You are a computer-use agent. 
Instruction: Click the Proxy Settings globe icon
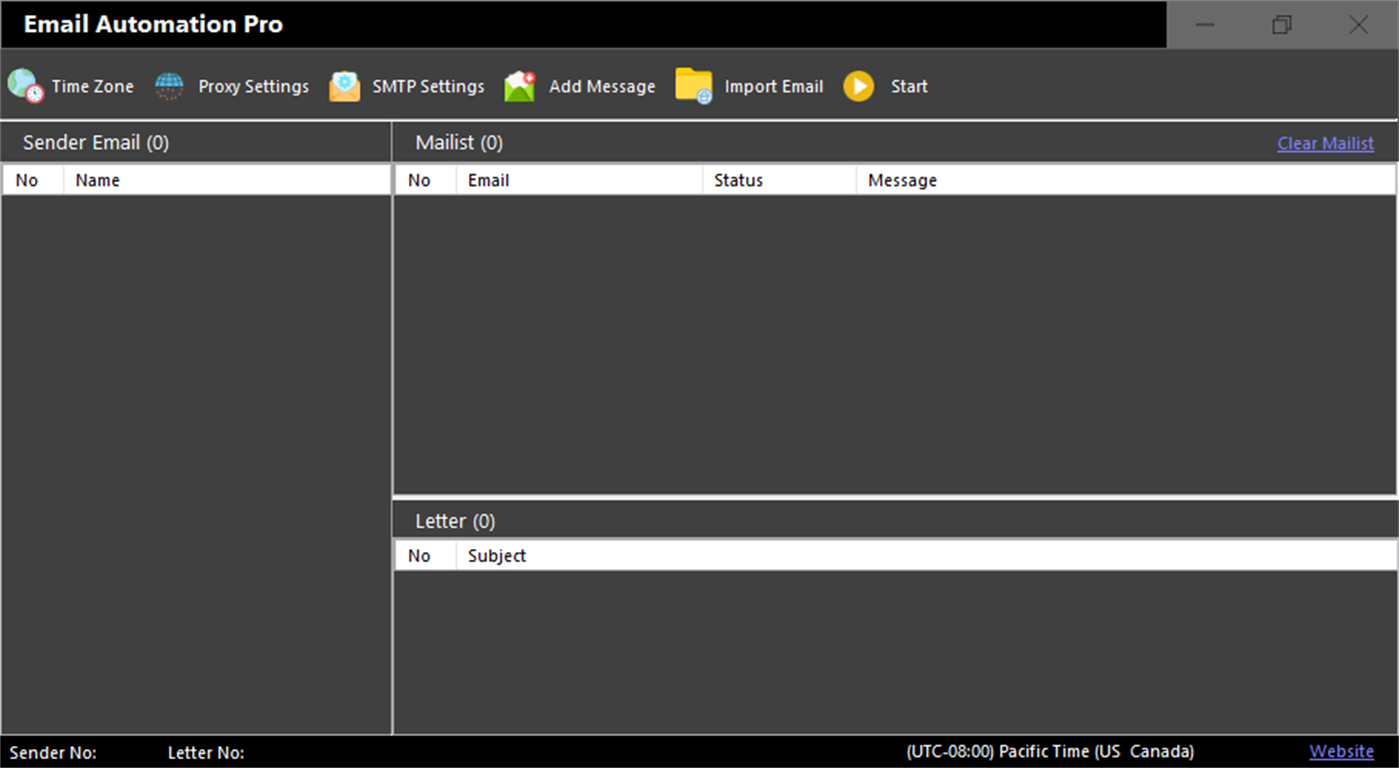click(168, 86)
